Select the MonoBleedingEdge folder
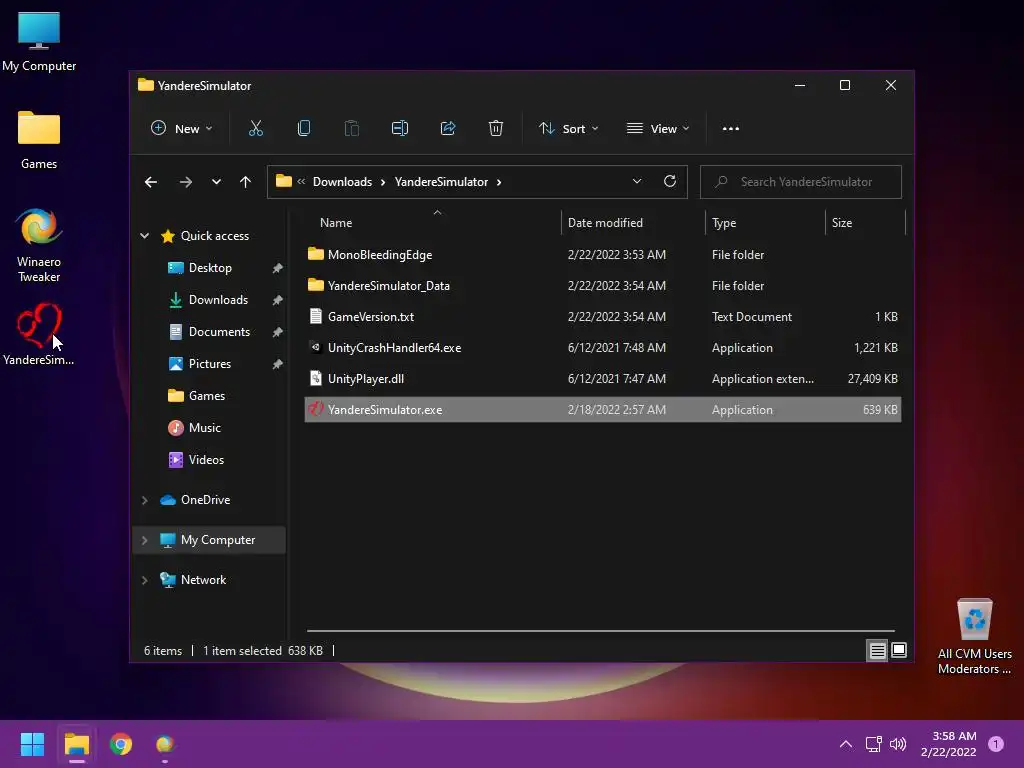The image size is (1024, 768). pos(603,255)
